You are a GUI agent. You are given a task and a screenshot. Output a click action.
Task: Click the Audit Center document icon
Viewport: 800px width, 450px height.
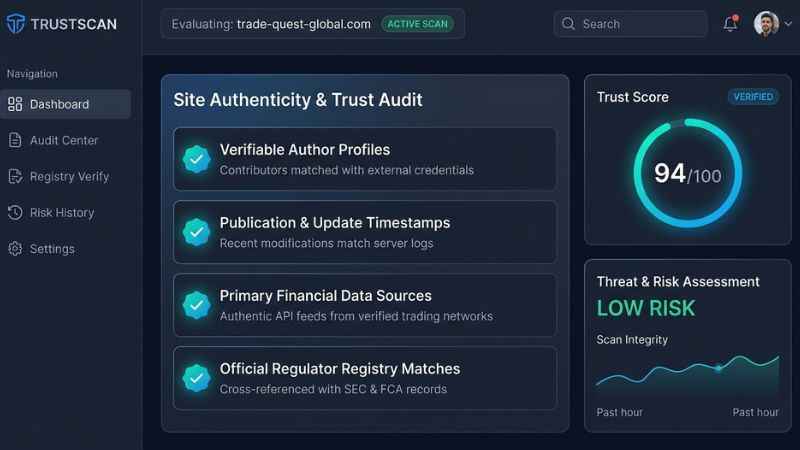pos(15,140)
